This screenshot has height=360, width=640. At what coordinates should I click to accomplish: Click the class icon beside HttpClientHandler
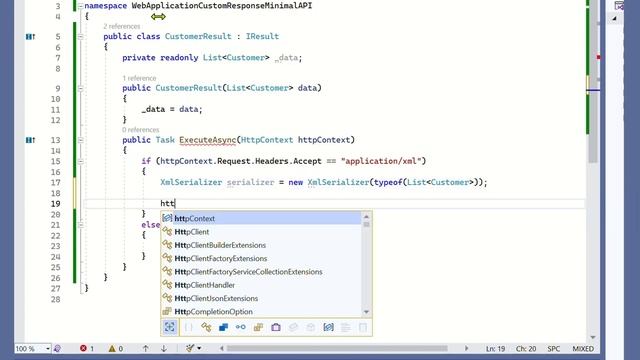pos(167,284)
